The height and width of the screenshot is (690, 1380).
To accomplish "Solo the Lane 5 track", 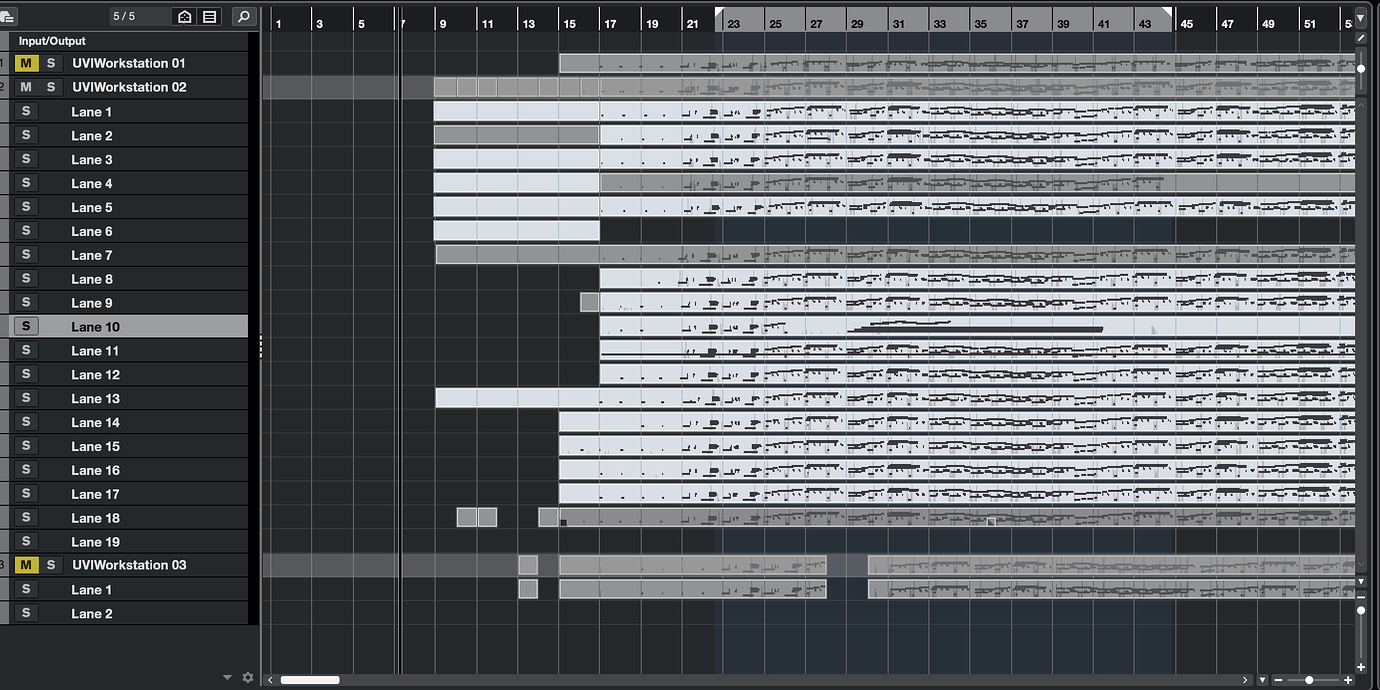I will click(26, 206).
